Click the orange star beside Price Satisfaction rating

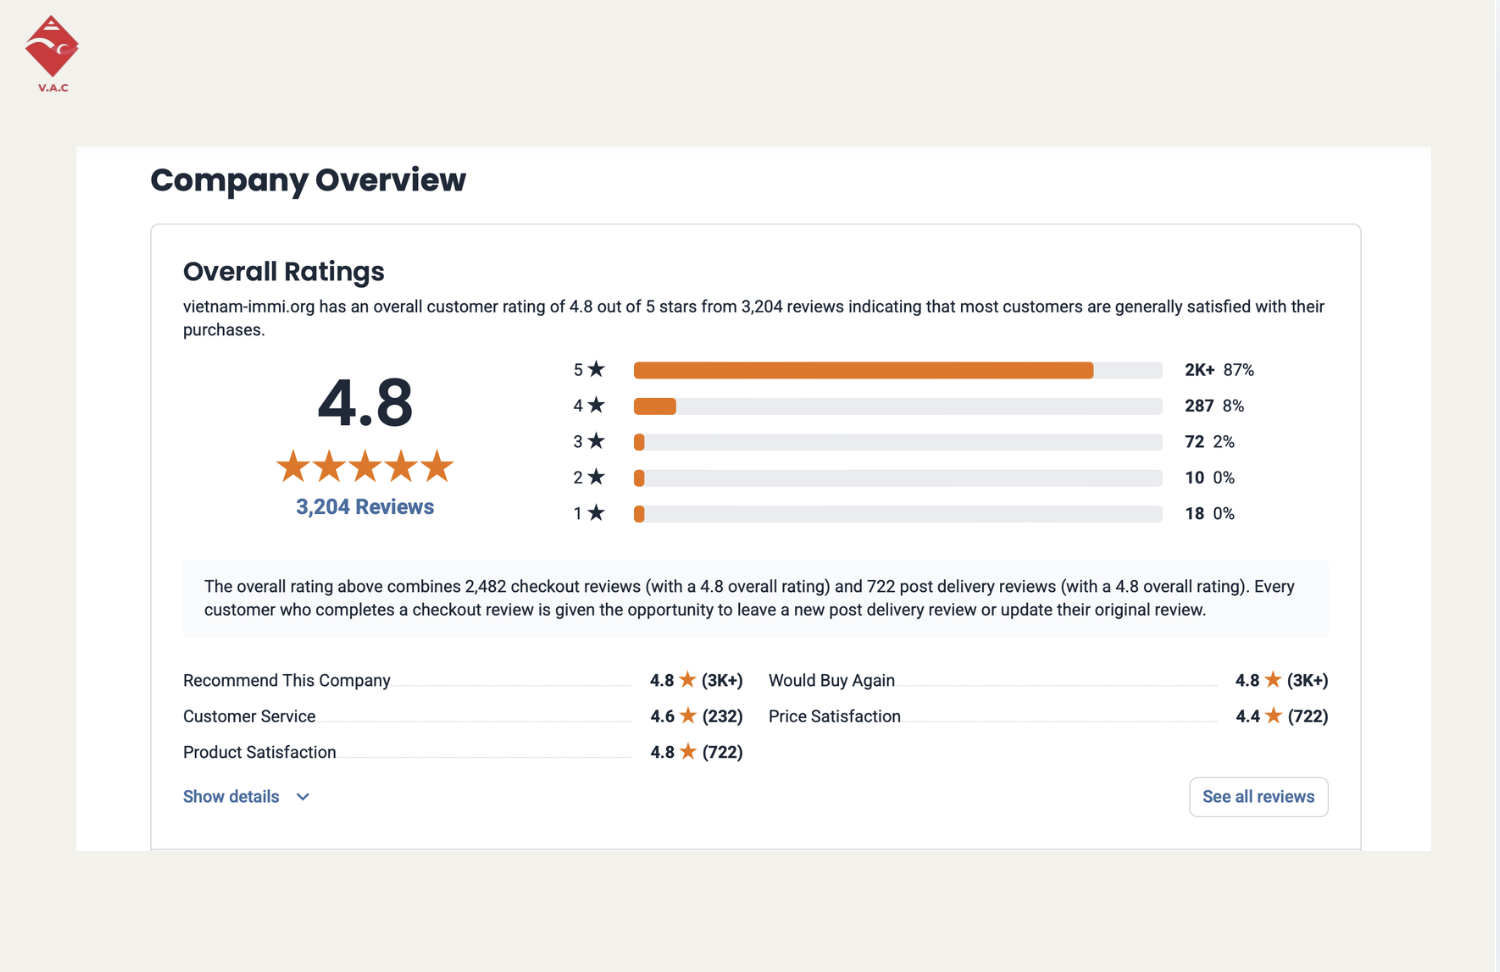tap(1273, 716)
